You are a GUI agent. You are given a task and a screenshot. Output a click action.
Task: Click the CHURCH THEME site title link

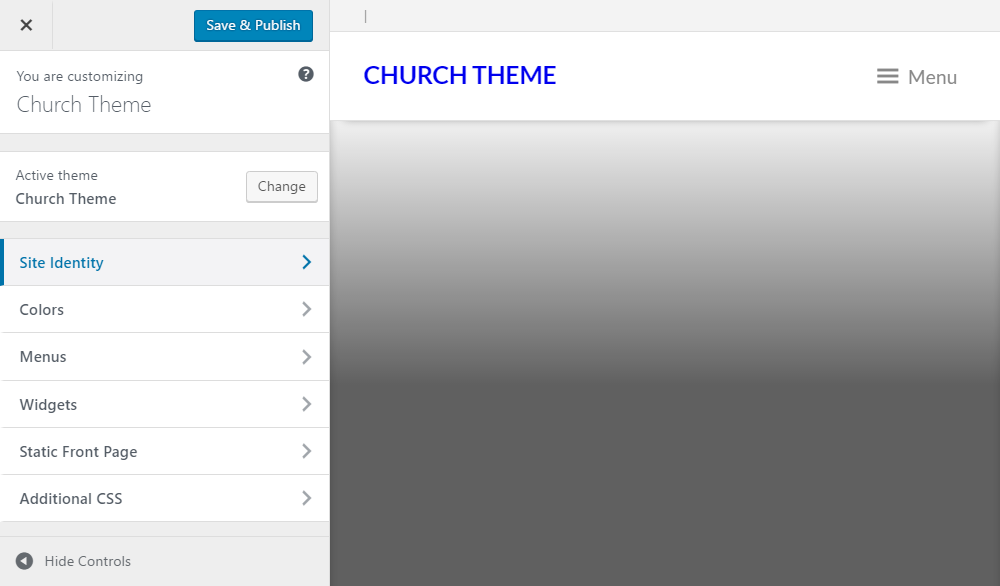coord(460,75)
